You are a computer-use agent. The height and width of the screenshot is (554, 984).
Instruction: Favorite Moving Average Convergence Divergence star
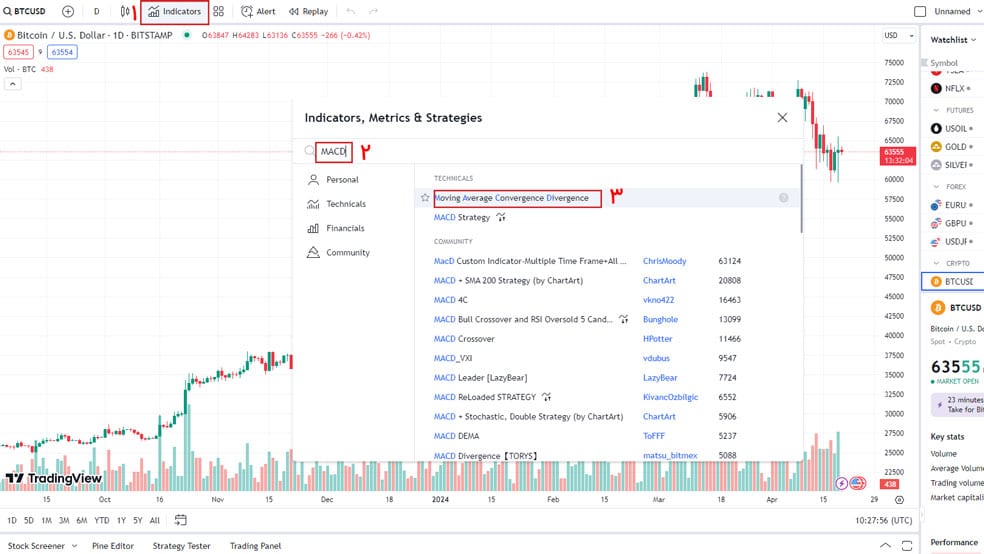pyautogui.click(x=425, y=198)
